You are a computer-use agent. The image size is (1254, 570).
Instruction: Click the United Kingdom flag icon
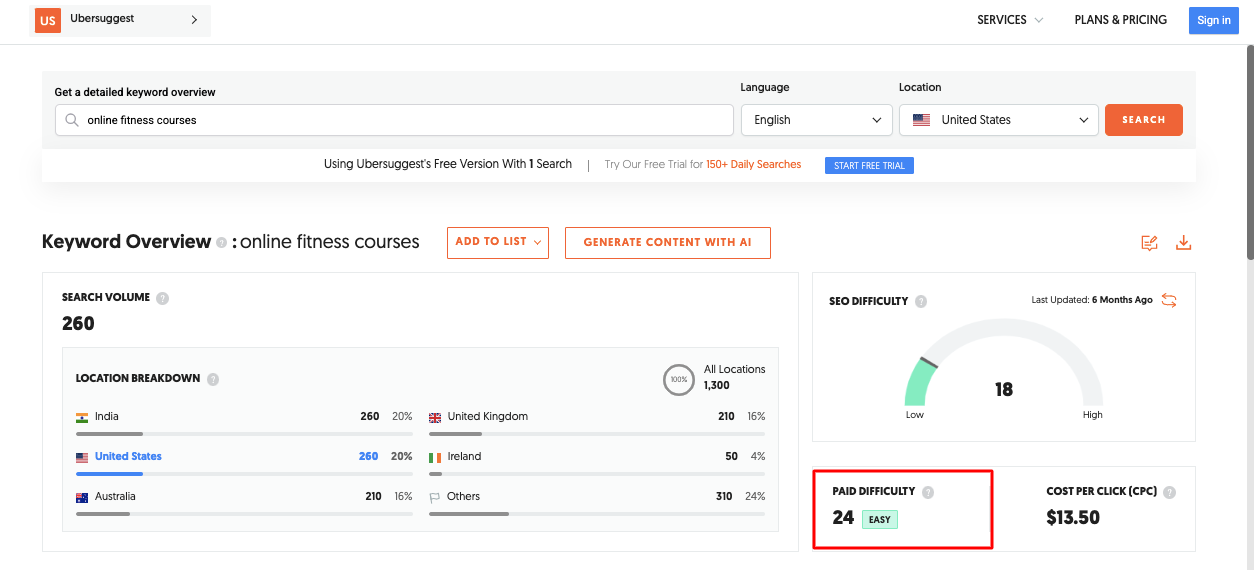tap(435, 417)
